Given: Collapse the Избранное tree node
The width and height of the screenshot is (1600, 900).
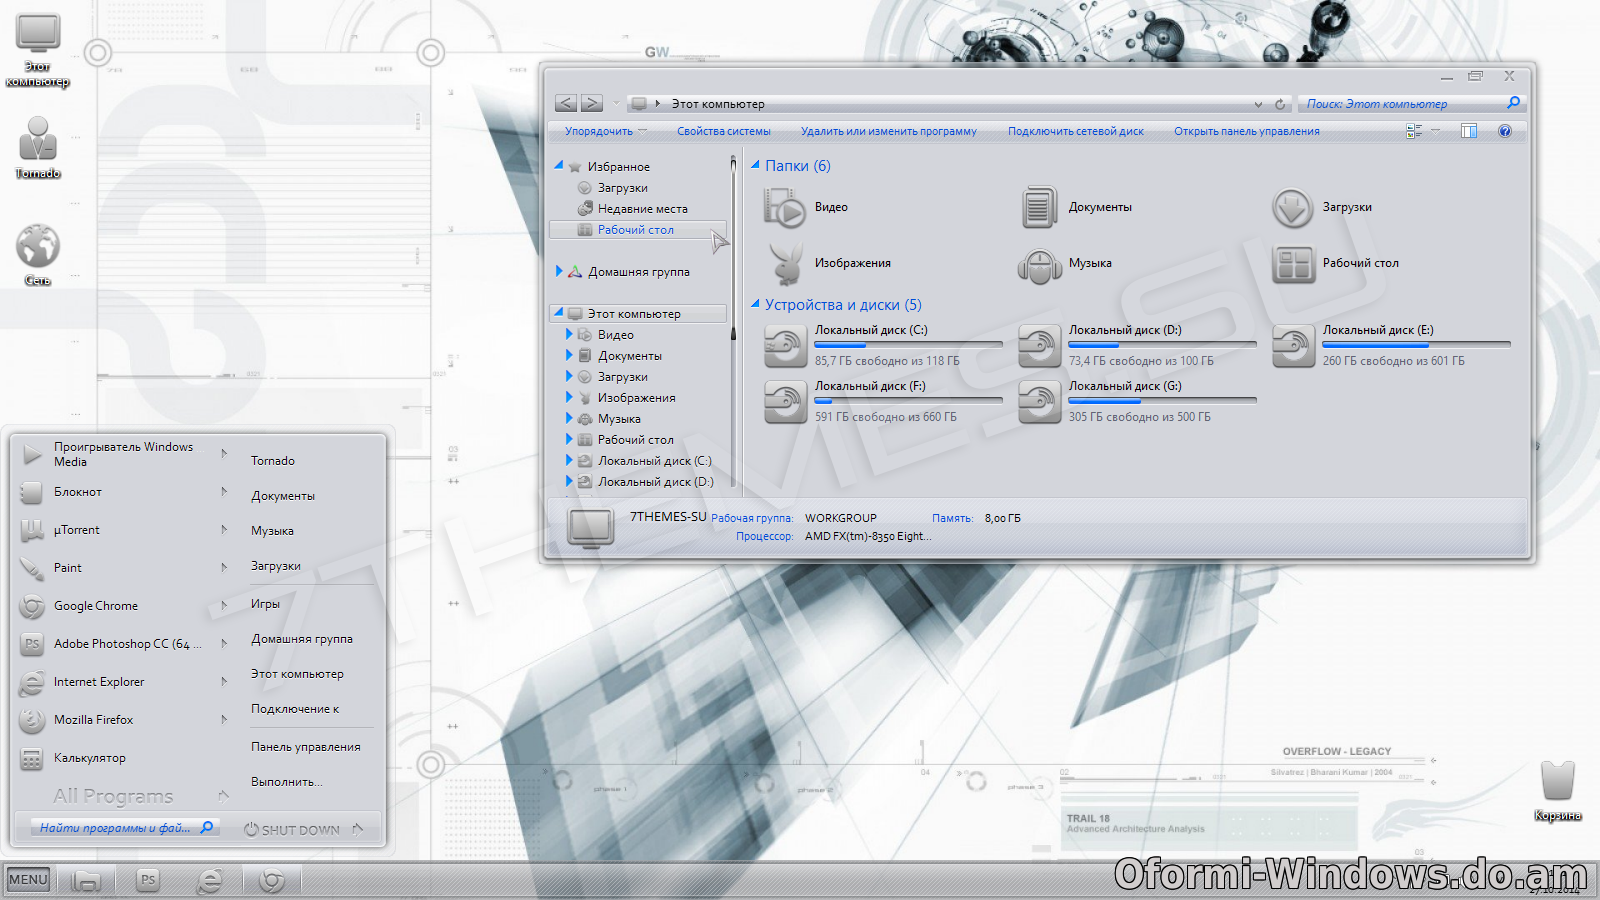Looking at the screenshot, I should [559, 166].
